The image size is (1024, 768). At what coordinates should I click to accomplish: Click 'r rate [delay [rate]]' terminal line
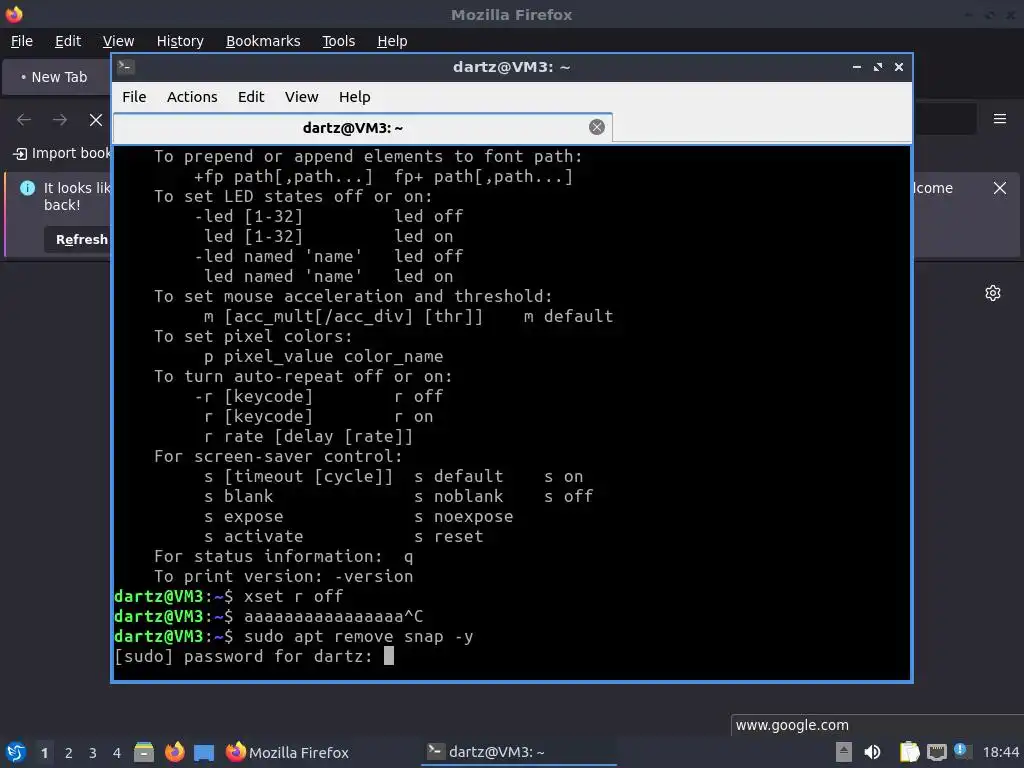[308, 436]
